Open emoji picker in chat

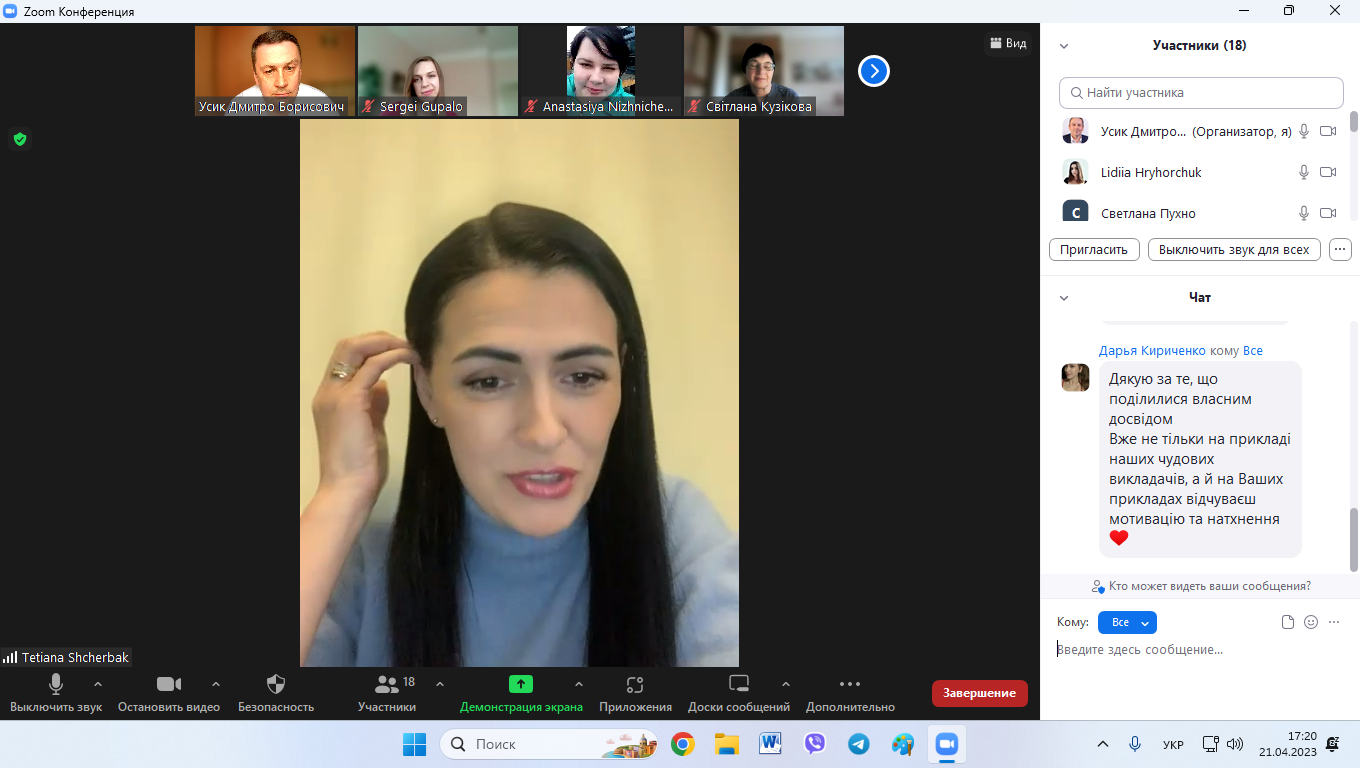click(x=1311, y=622)
